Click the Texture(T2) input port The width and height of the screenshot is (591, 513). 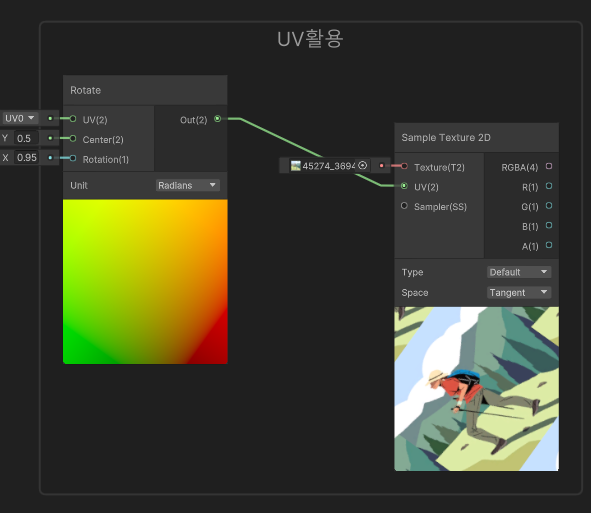pos(404,166)
